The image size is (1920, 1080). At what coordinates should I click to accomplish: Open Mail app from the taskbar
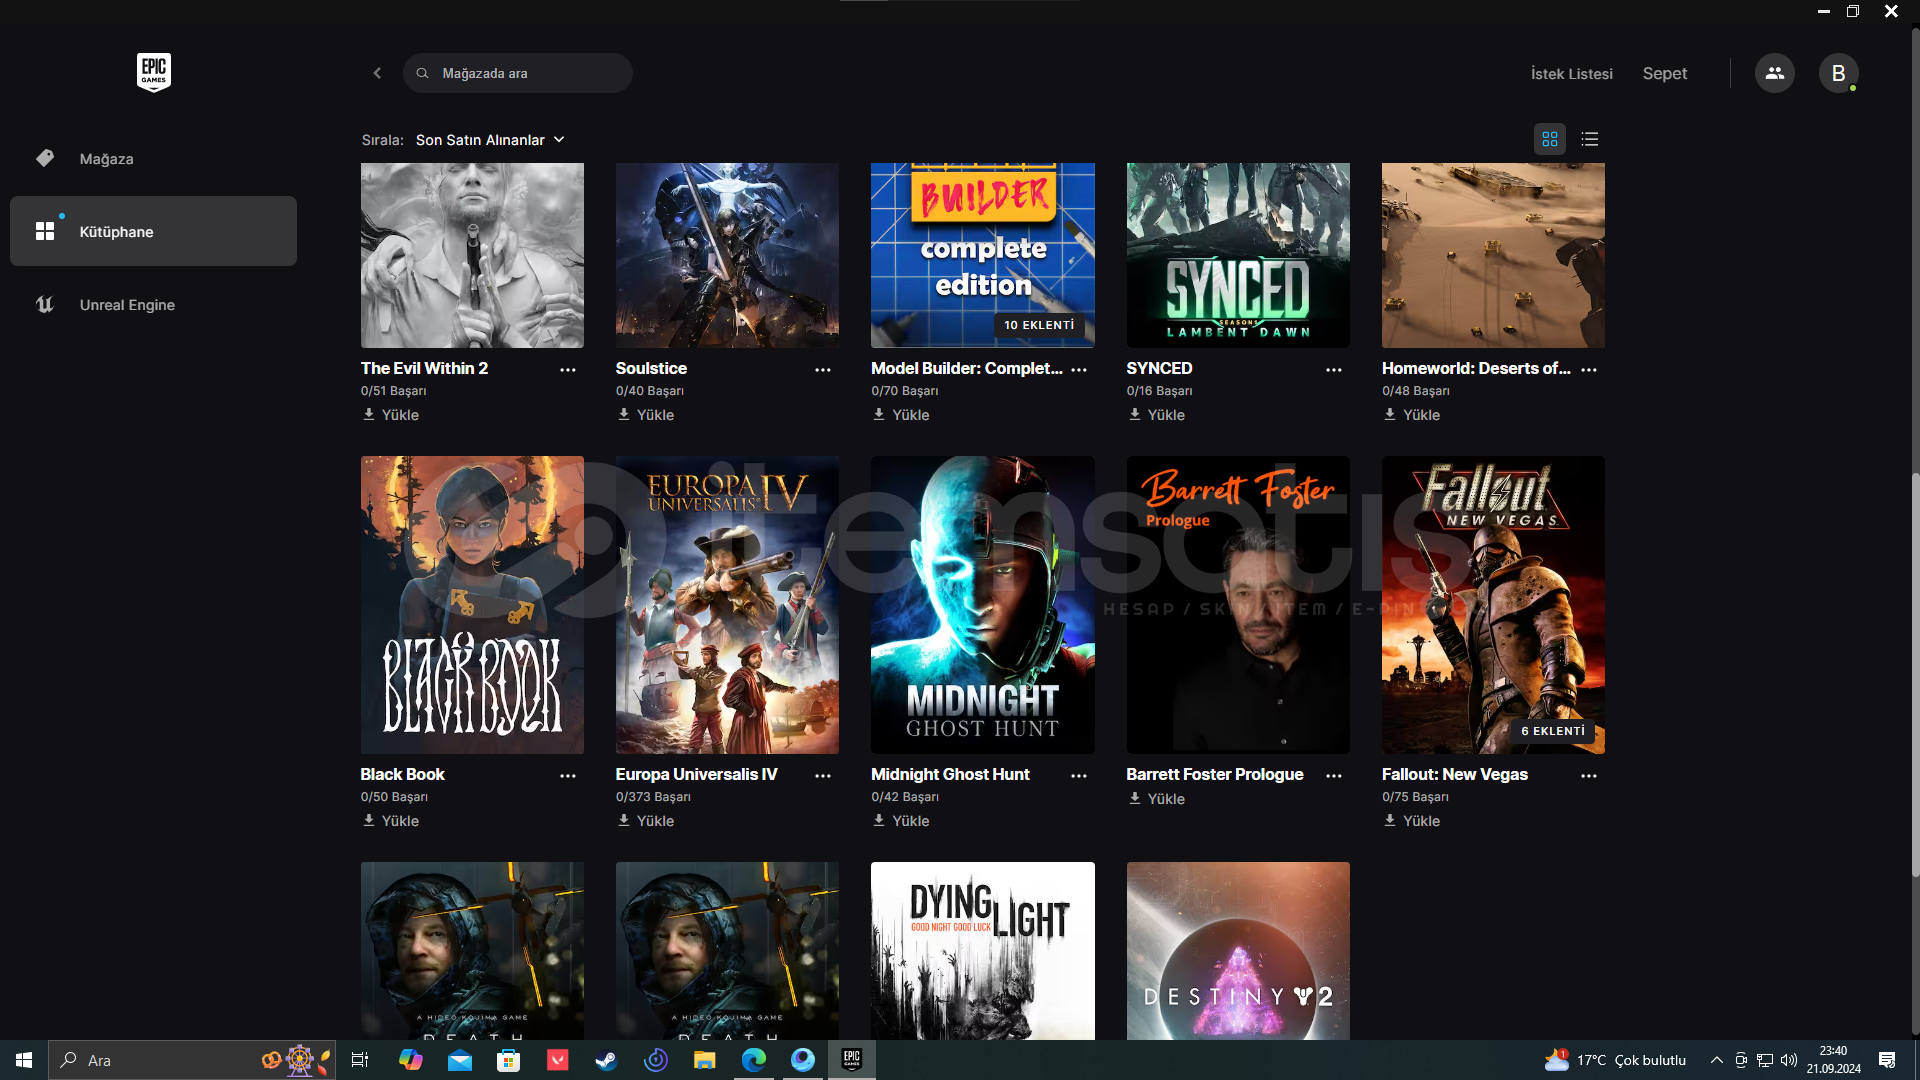[x=460, y=1060]
